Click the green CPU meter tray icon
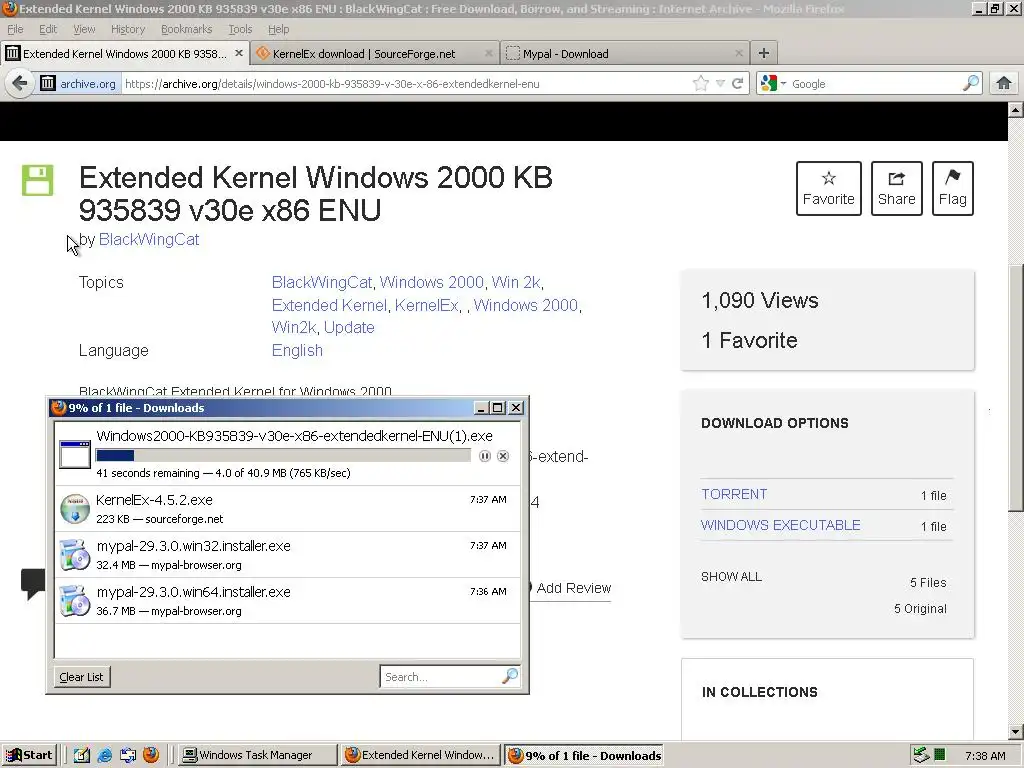Viewport: 1024px width, 768px height. [x=939, y=755]
